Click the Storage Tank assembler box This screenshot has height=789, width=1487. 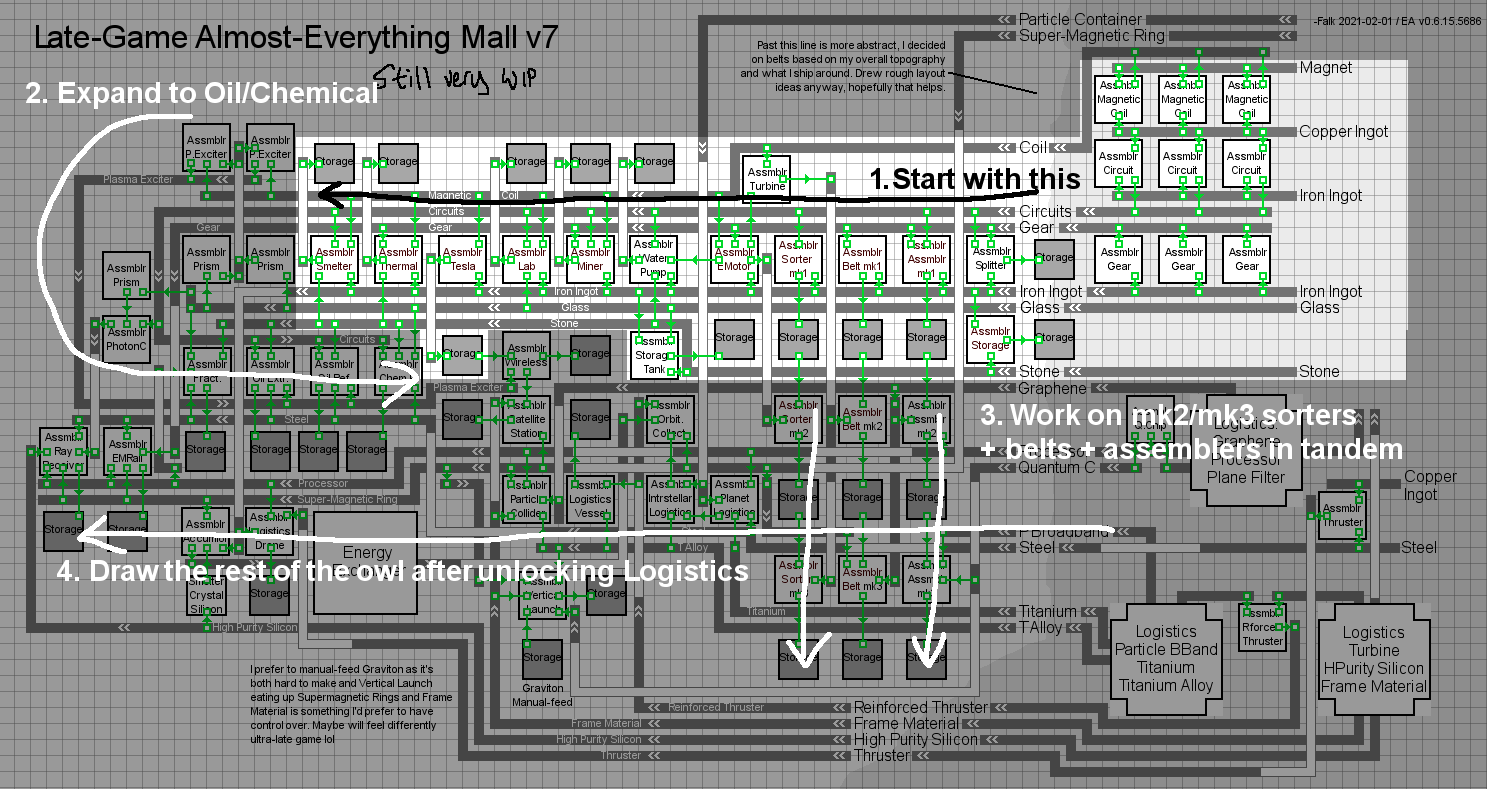tap(654, 355)
